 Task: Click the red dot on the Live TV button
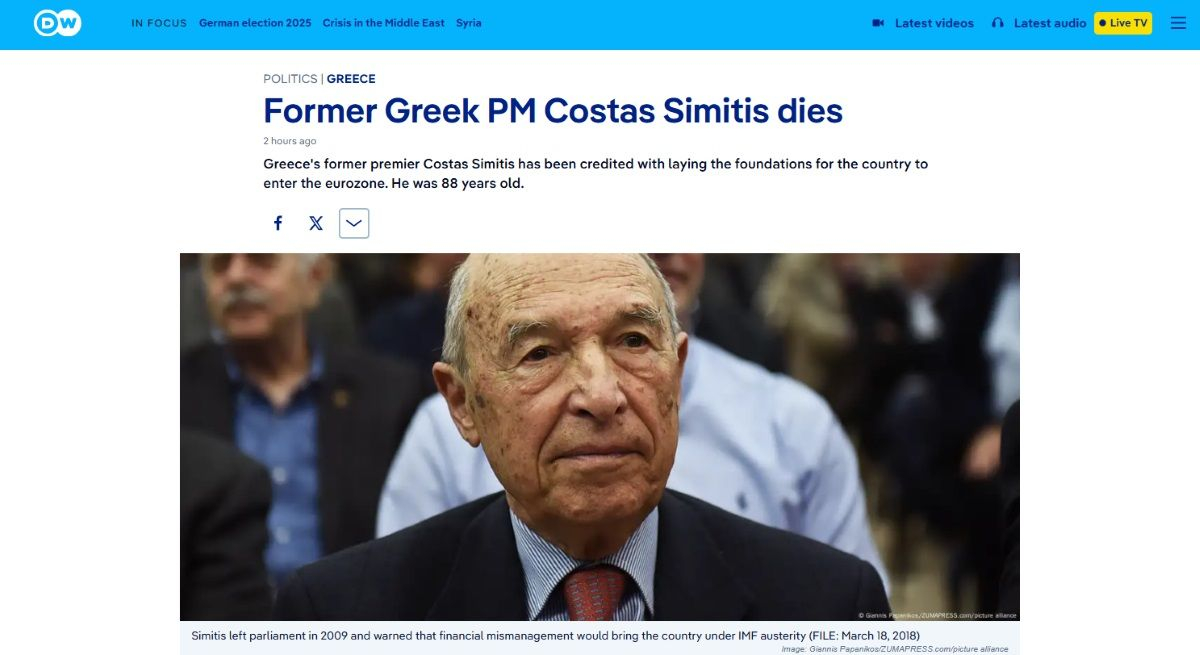(1104, 22)
